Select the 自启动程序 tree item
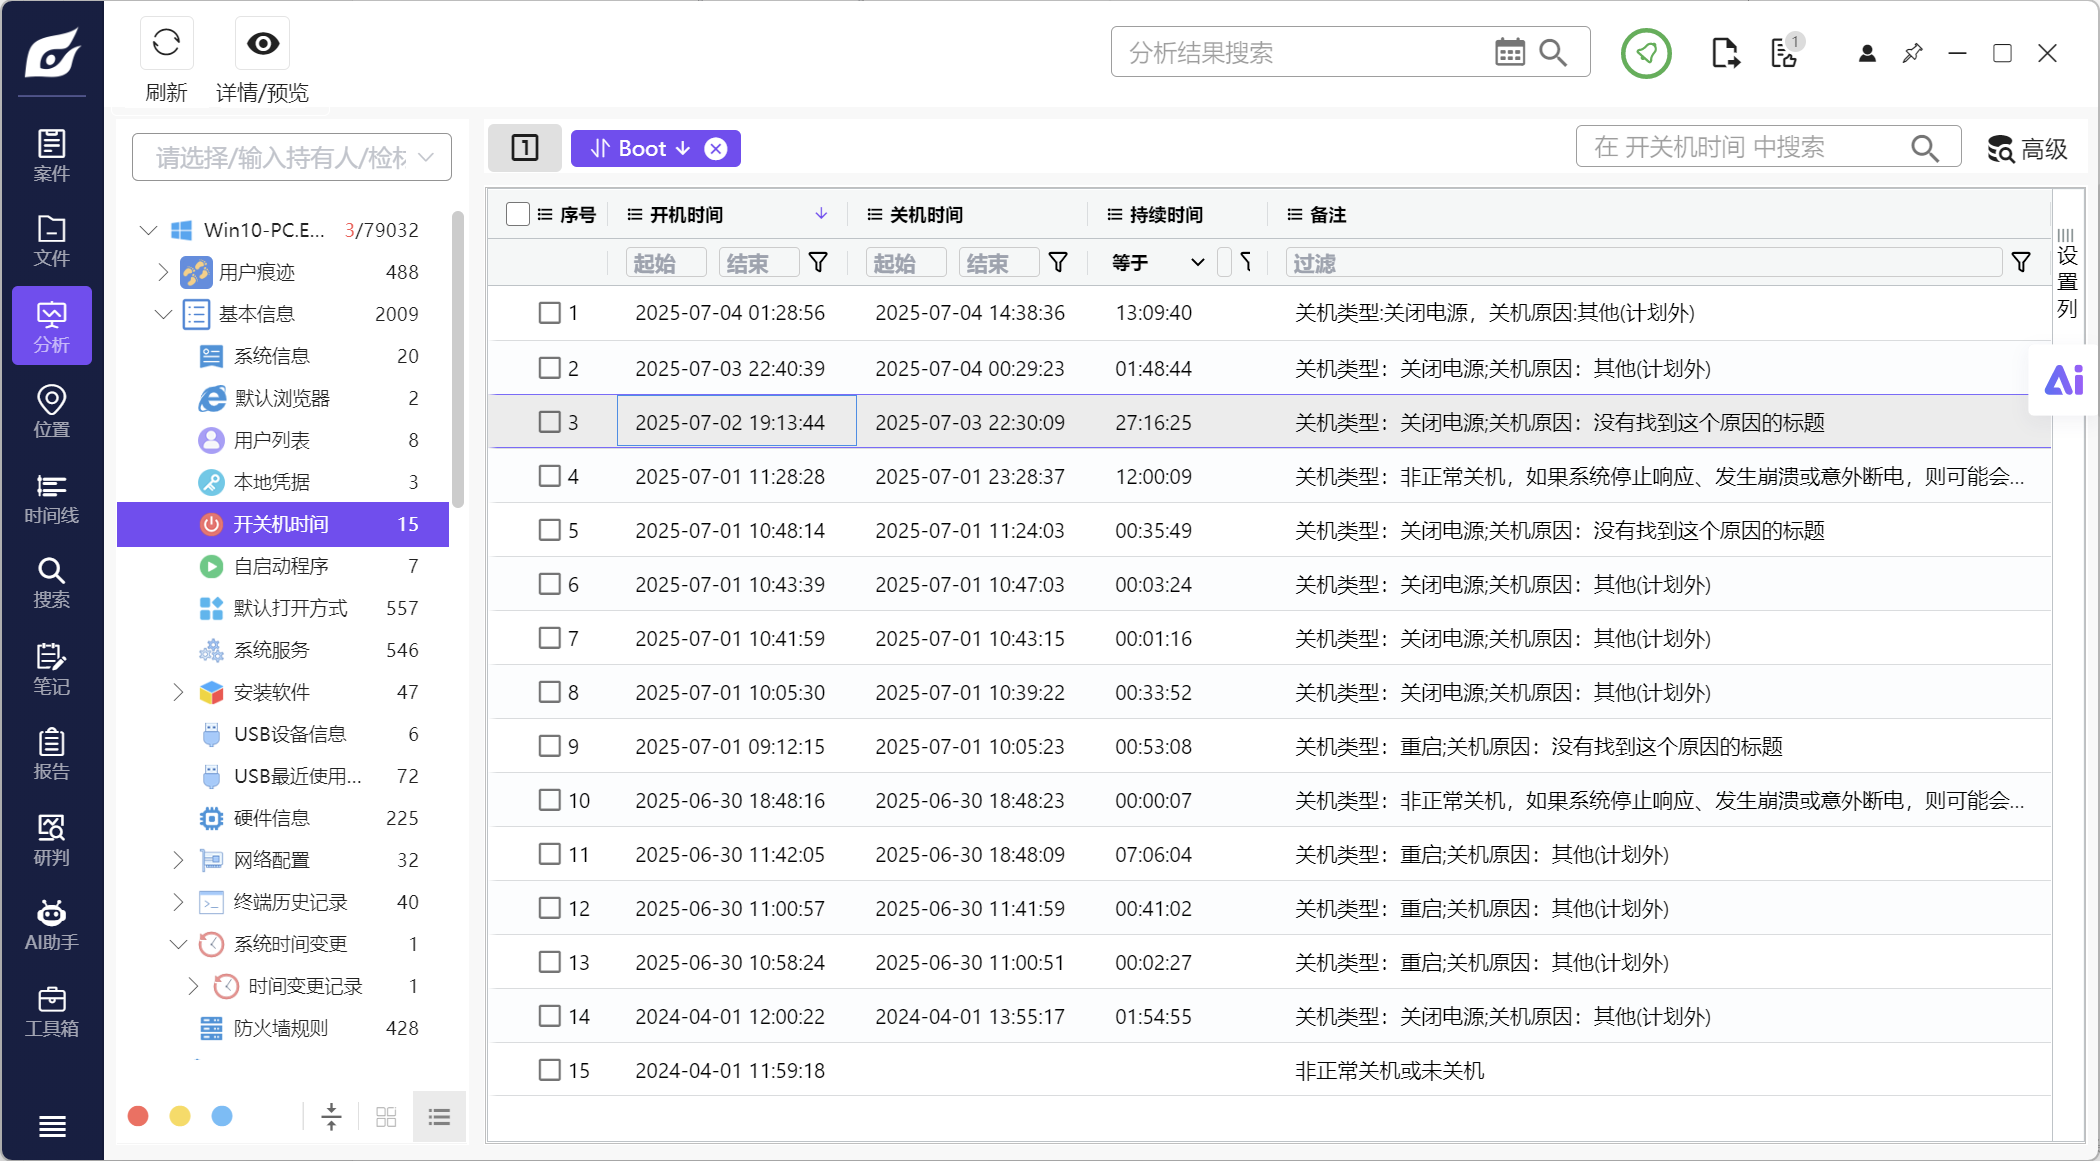This screenshot has height=1161, width=2100. (283, 566)
